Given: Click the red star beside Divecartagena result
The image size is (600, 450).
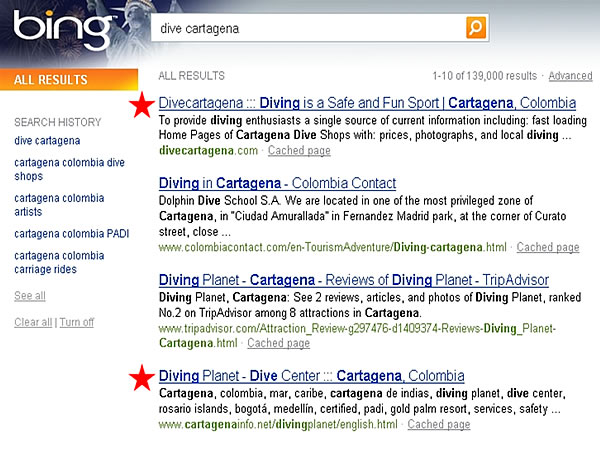Looking at the screenshot, I should [x=143, y=103].
